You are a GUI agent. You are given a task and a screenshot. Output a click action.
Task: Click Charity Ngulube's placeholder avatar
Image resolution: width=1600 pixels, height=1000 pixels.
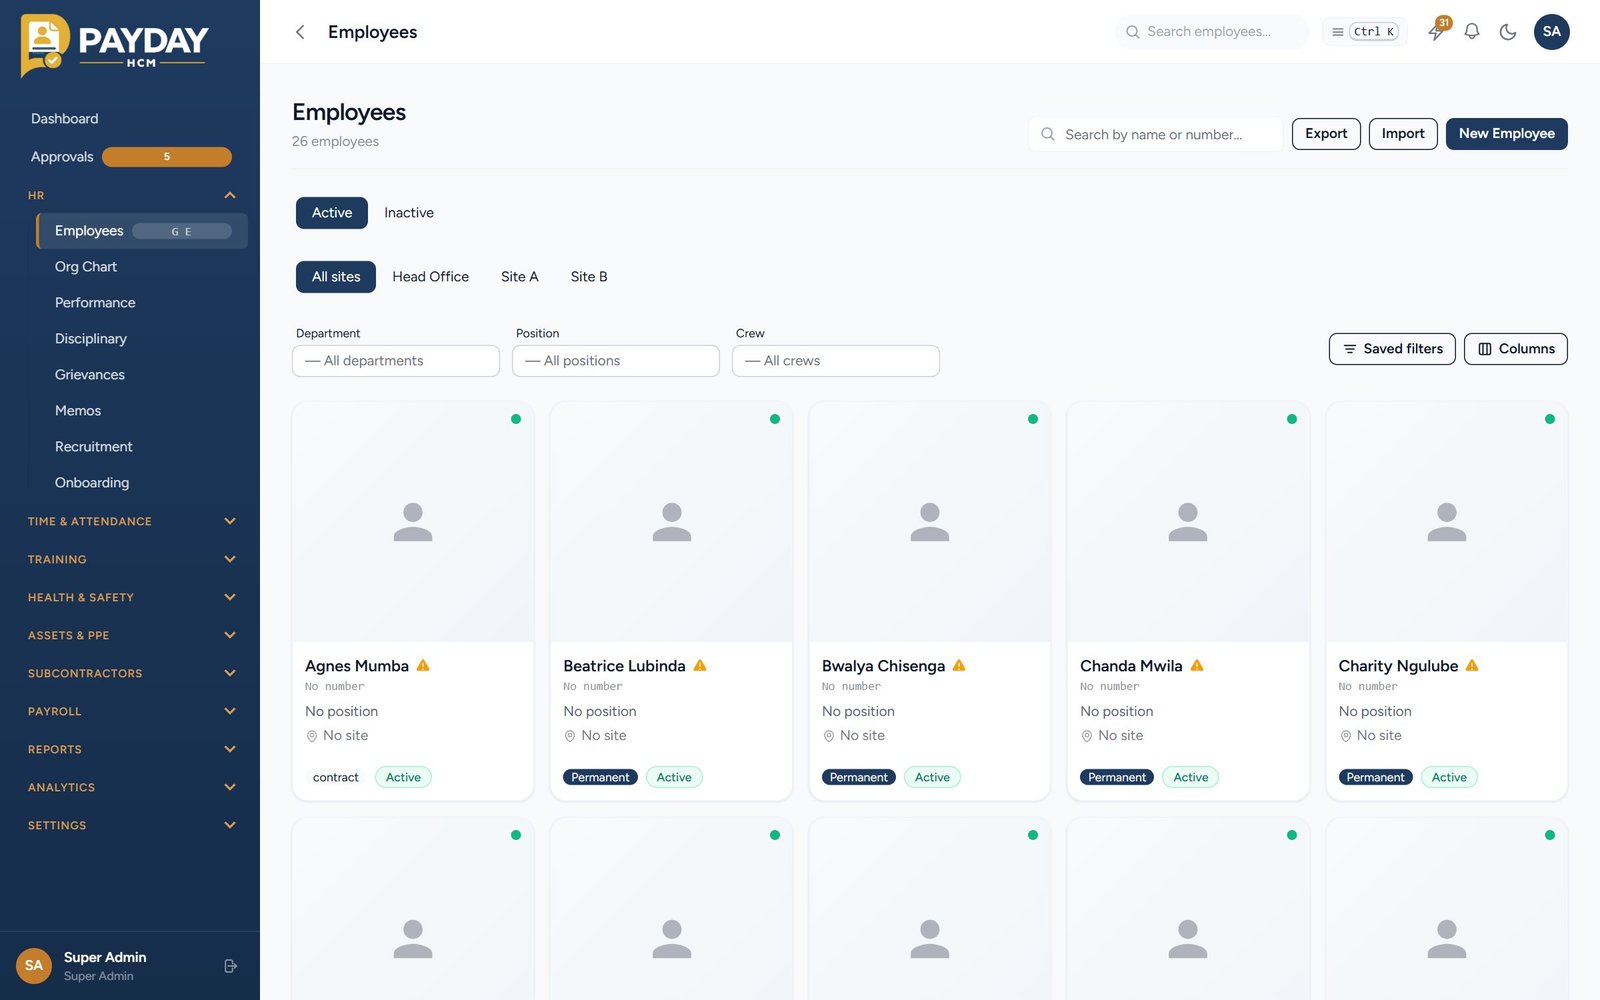[x=1447, y=522]
